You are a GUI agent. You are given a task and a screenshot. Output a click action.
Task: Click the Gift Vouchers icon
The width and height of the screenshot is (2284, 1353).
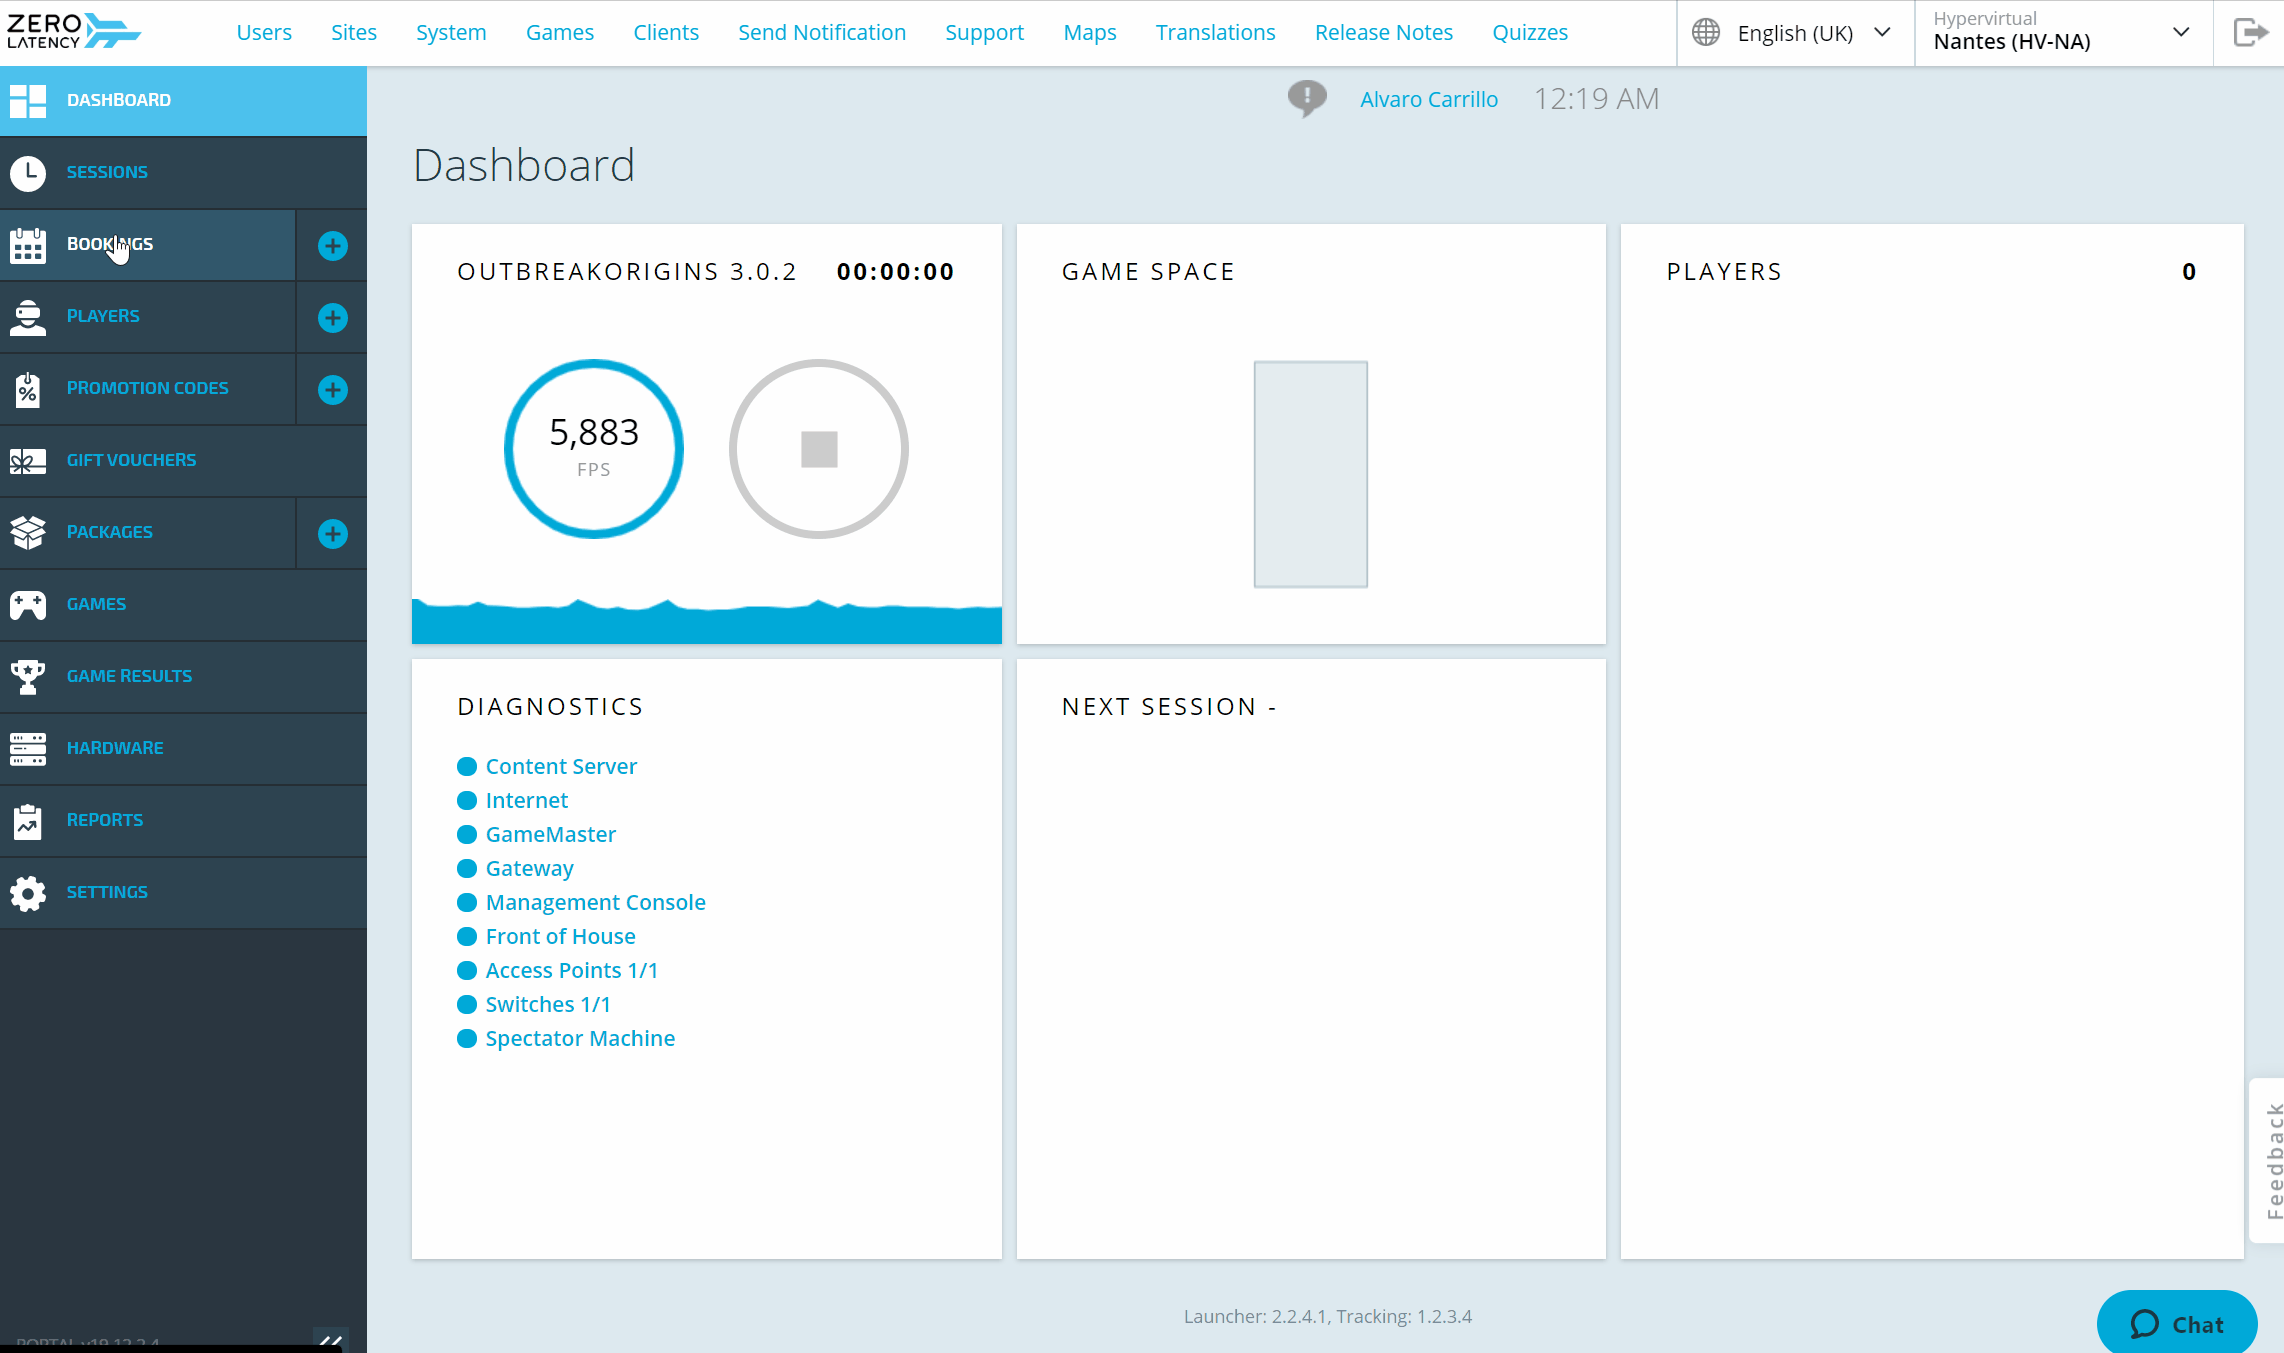(28, 461)
